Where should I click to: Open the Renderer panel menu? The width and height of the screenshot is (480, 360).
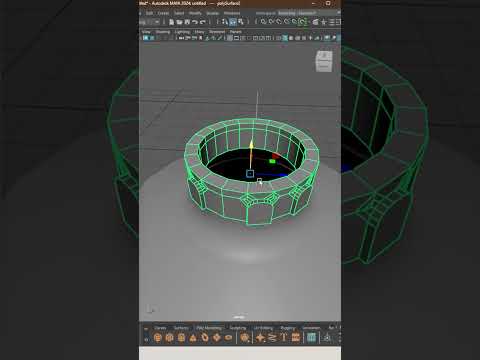(x=217, y=32)
